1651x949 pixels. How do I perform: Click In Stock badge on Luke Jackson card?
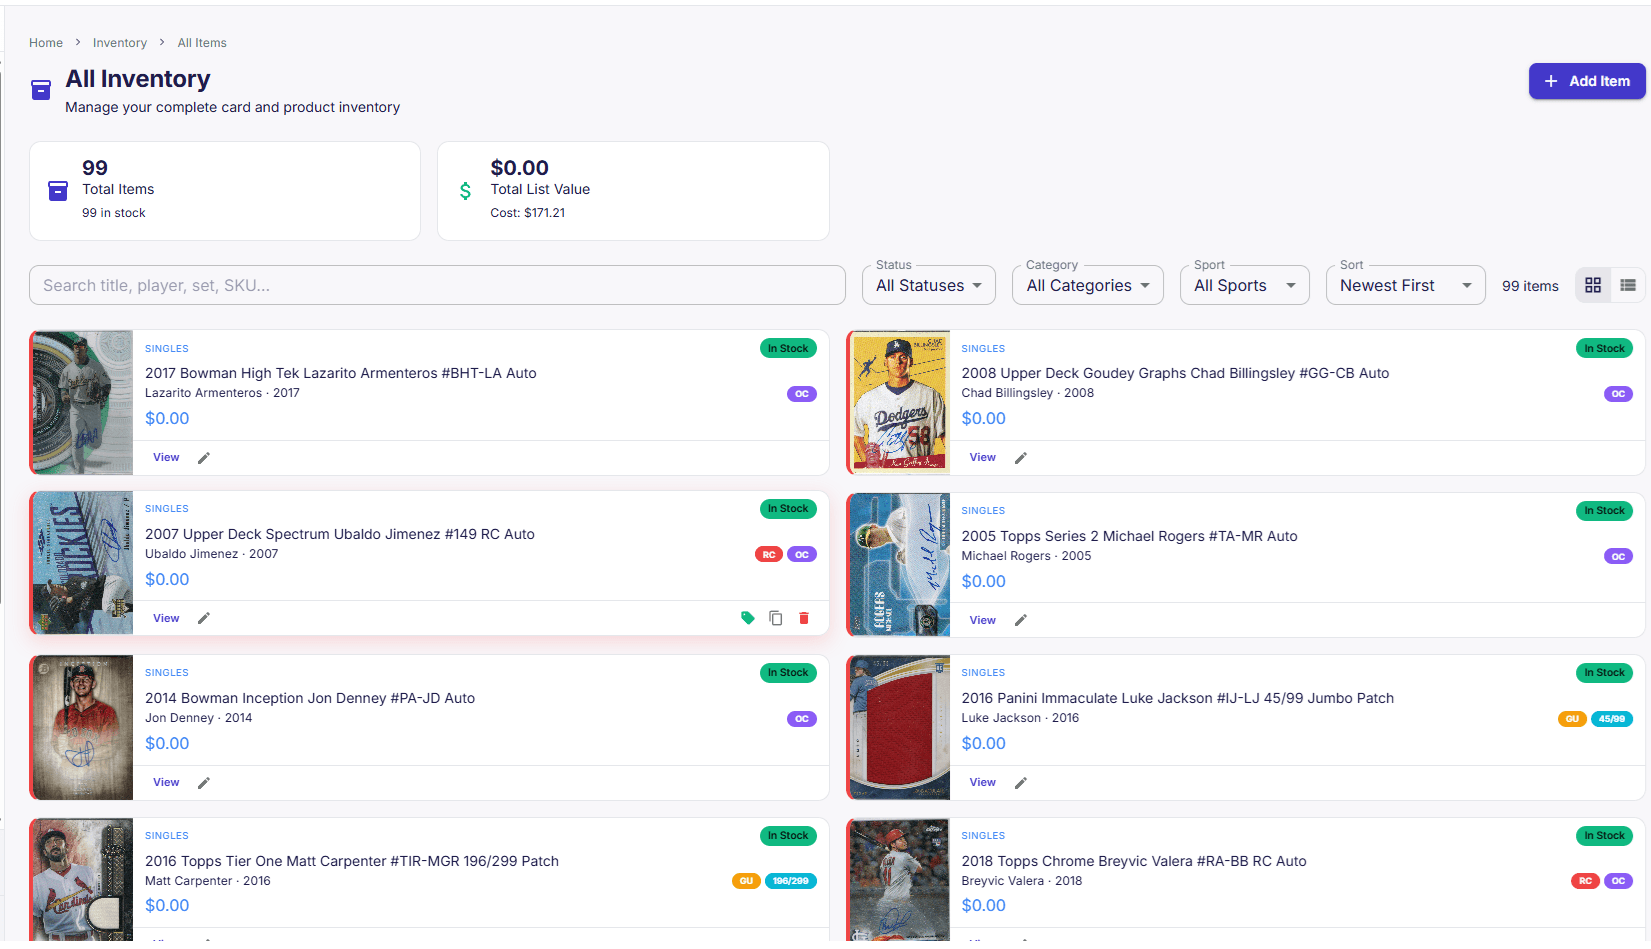click(x=1605, y=673)
